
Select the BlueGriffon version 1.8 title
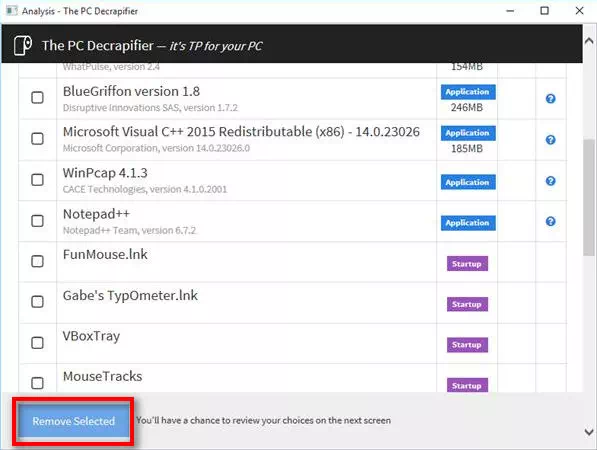[131, 91]
